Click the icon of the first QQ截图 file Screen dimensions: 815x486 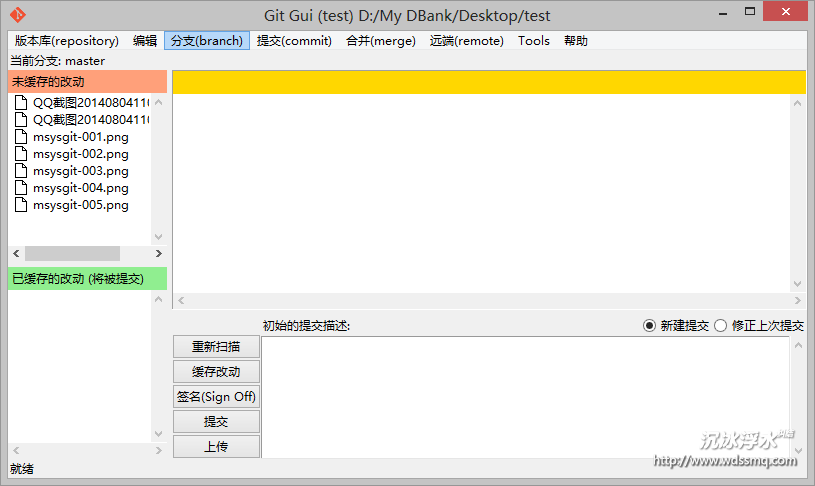click(x=22, y=103)
